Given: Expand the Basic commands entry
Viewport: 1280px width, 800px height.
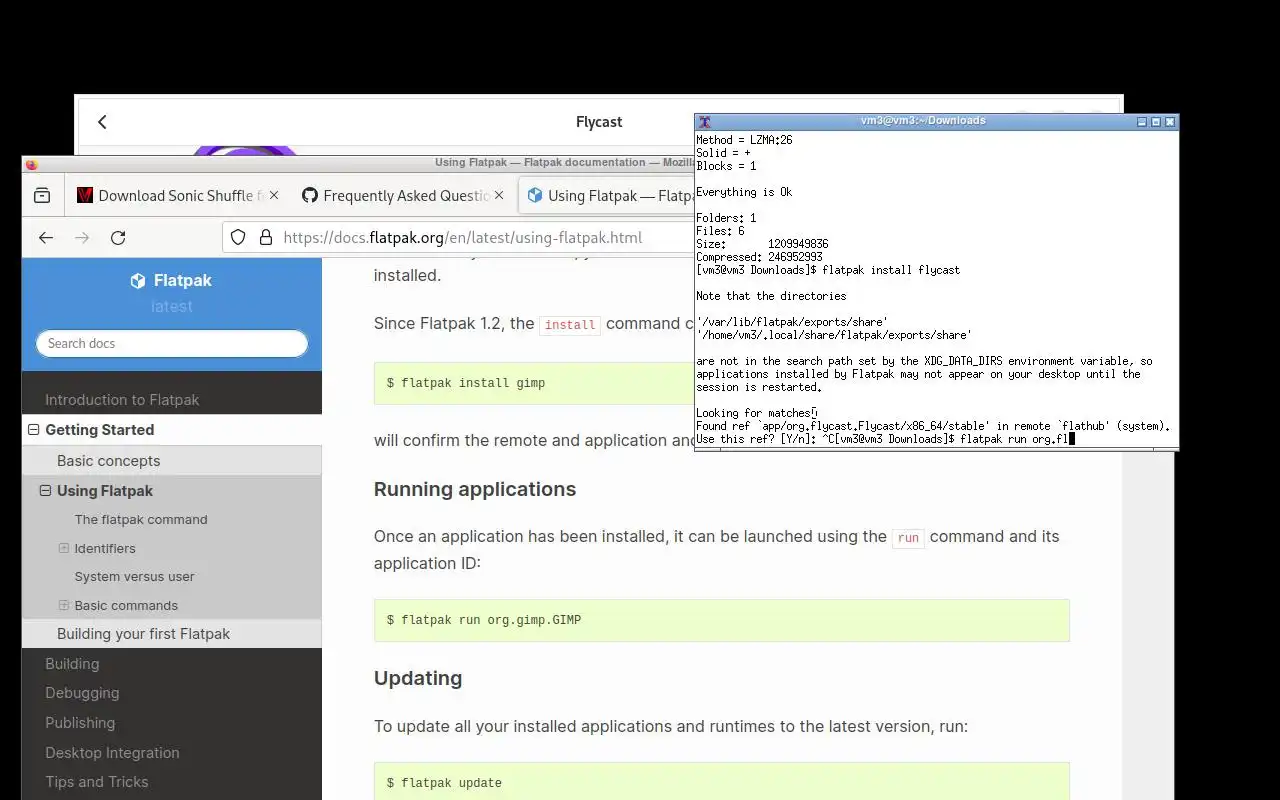Looking at the screenshot, I should [64, 605].
